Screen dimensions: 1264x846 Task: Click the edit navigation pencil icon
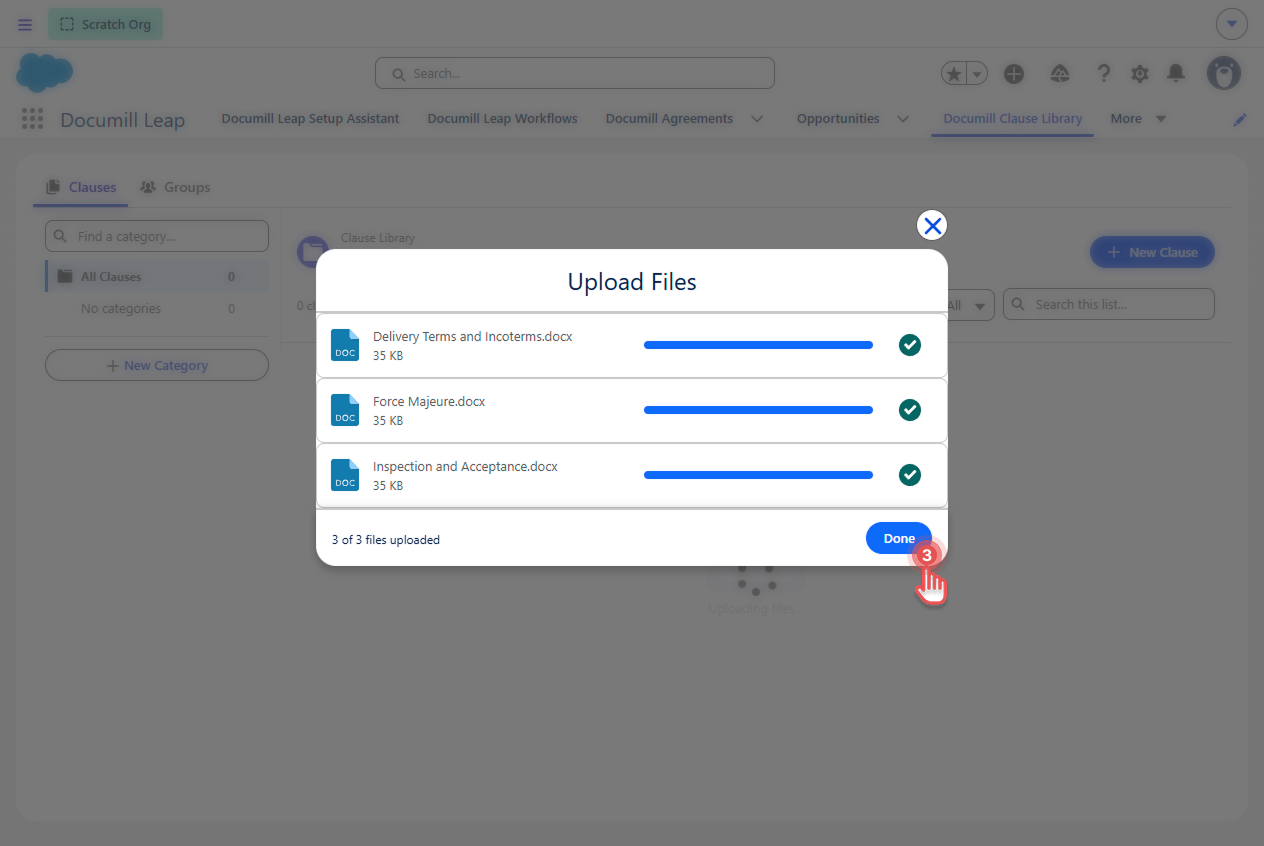tap(1240, 119)
